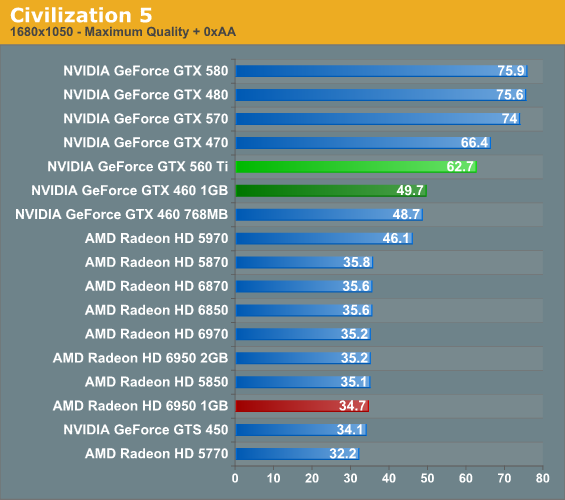The image size is (565, 500).
Task: Click the 80 tick on the x-axis
Action: [543, 478]
